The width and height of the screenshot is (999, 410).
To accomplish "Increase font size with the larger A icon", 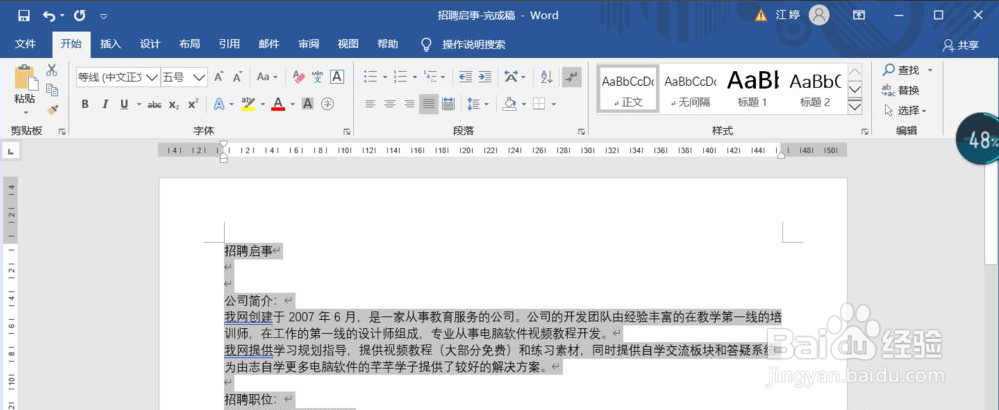I will [219, 77].
